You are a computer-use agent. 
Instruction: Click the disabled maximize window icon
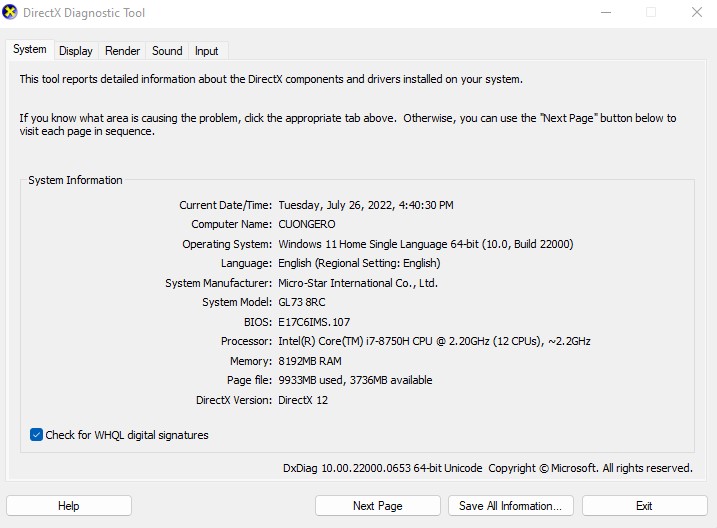(651, 12)
